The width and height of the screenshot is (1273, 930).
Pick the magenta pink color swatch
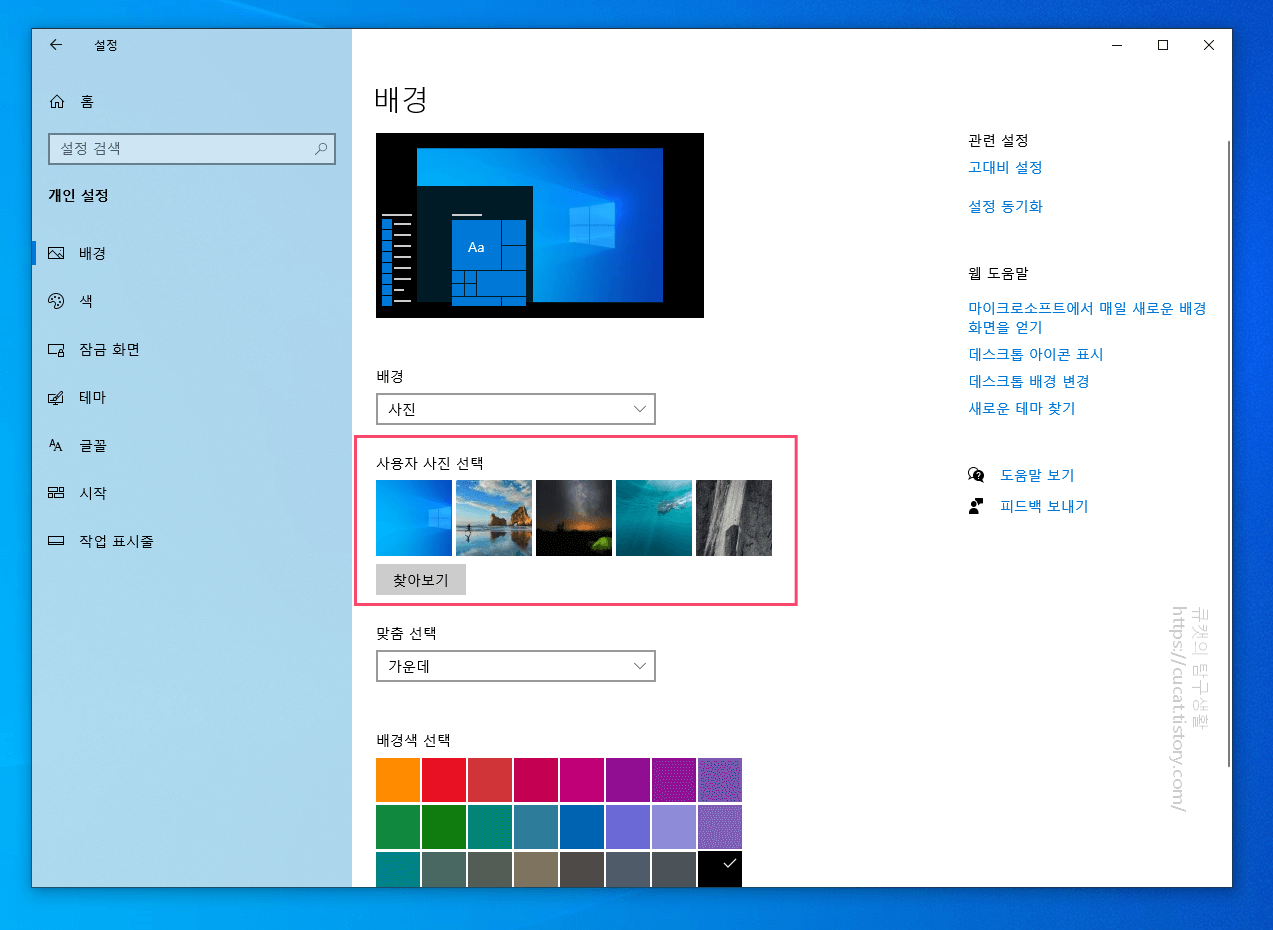pyautogui.click(x=582, y=780)
